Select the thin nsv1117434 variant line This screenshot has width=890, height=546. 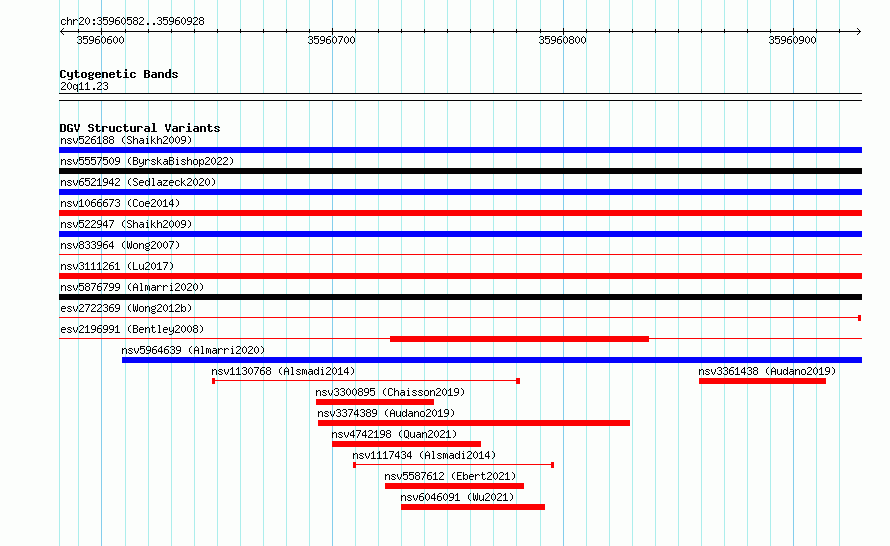click(454, 465)
